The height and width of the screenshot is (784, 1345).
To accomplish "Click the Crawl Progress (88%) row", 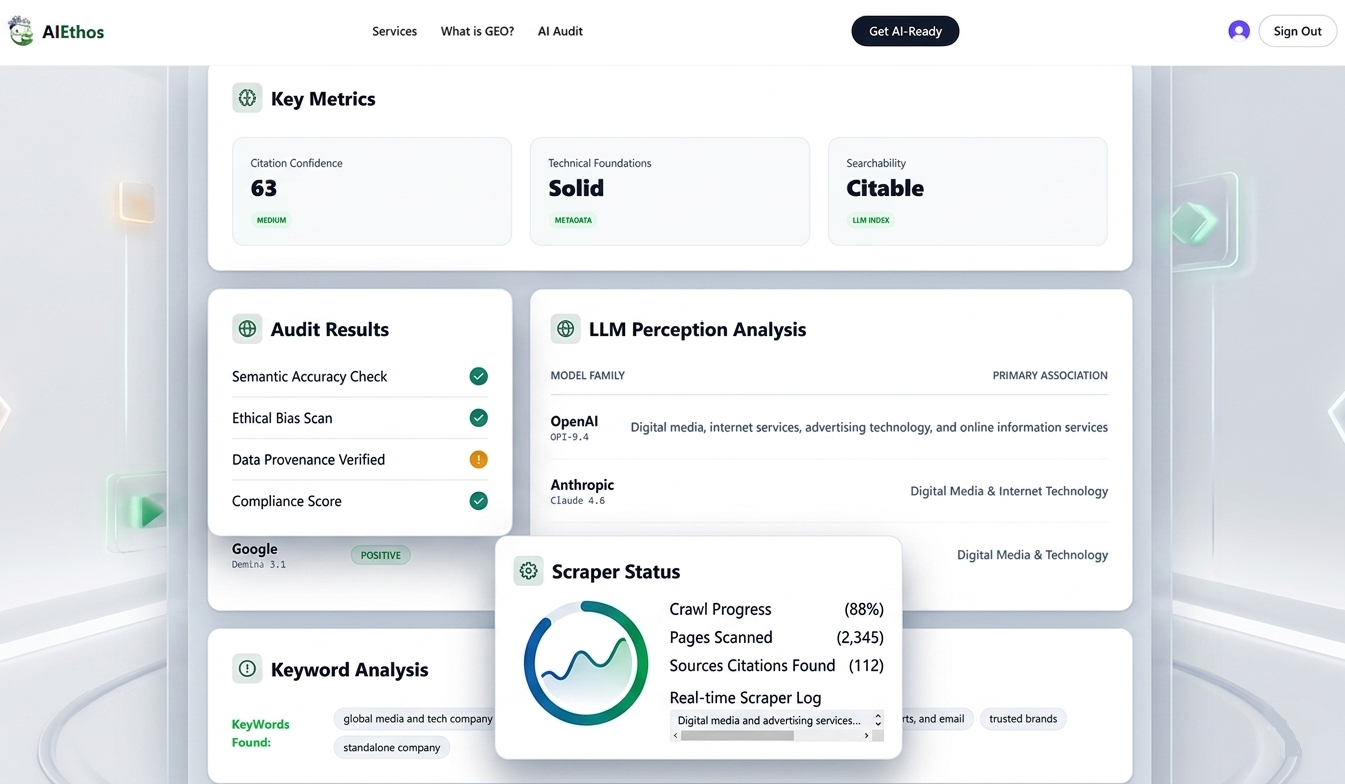I will click(x=777, y=609).
